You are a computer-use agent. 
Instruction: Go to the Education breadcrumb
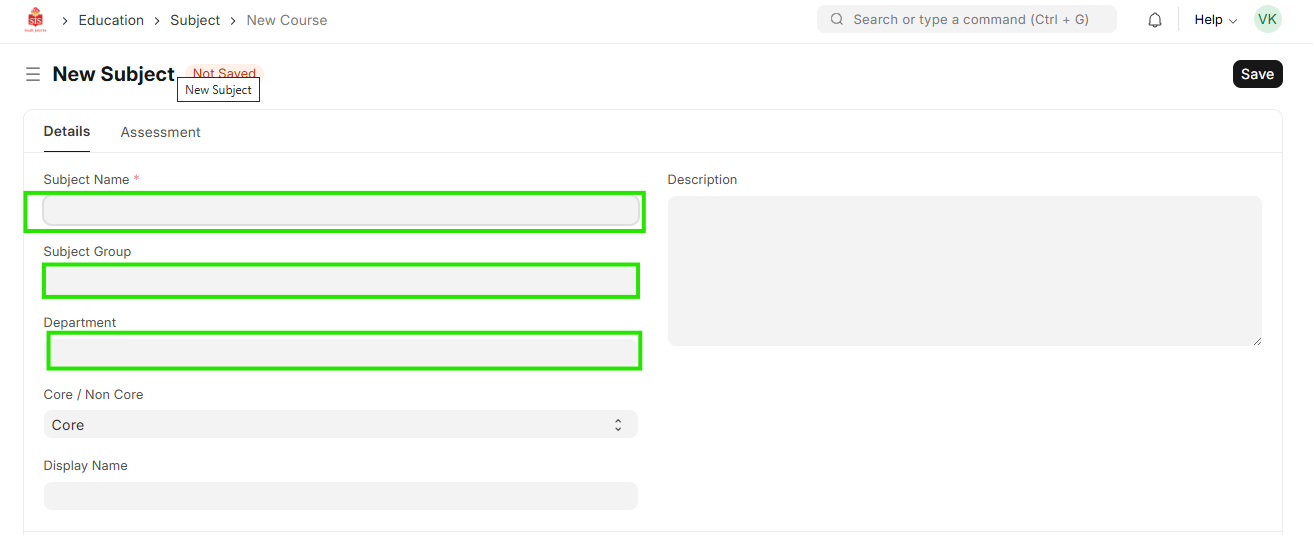[x=111, y=20]
